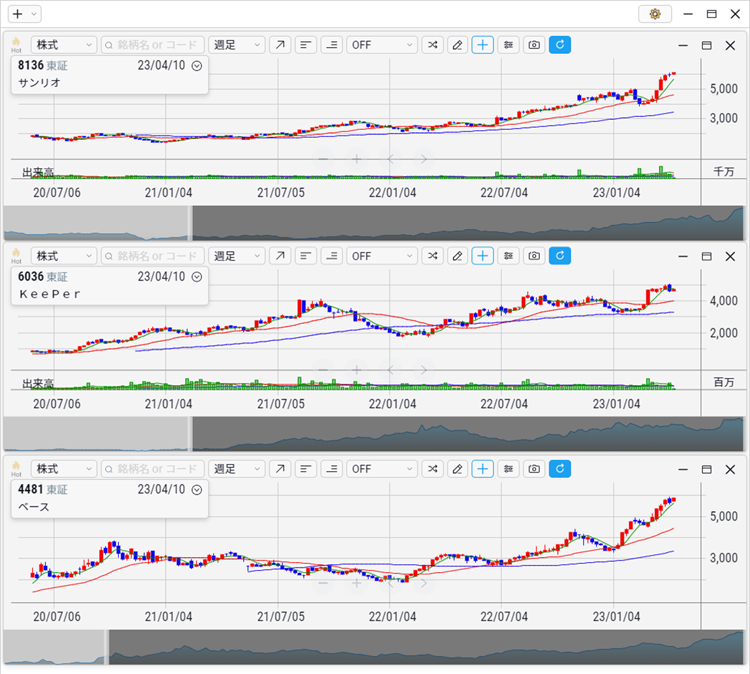This screenshot has width=750, height=674.
Task: Click the Hot flame icon in Sanrio panel
Action: coord(16,45)
